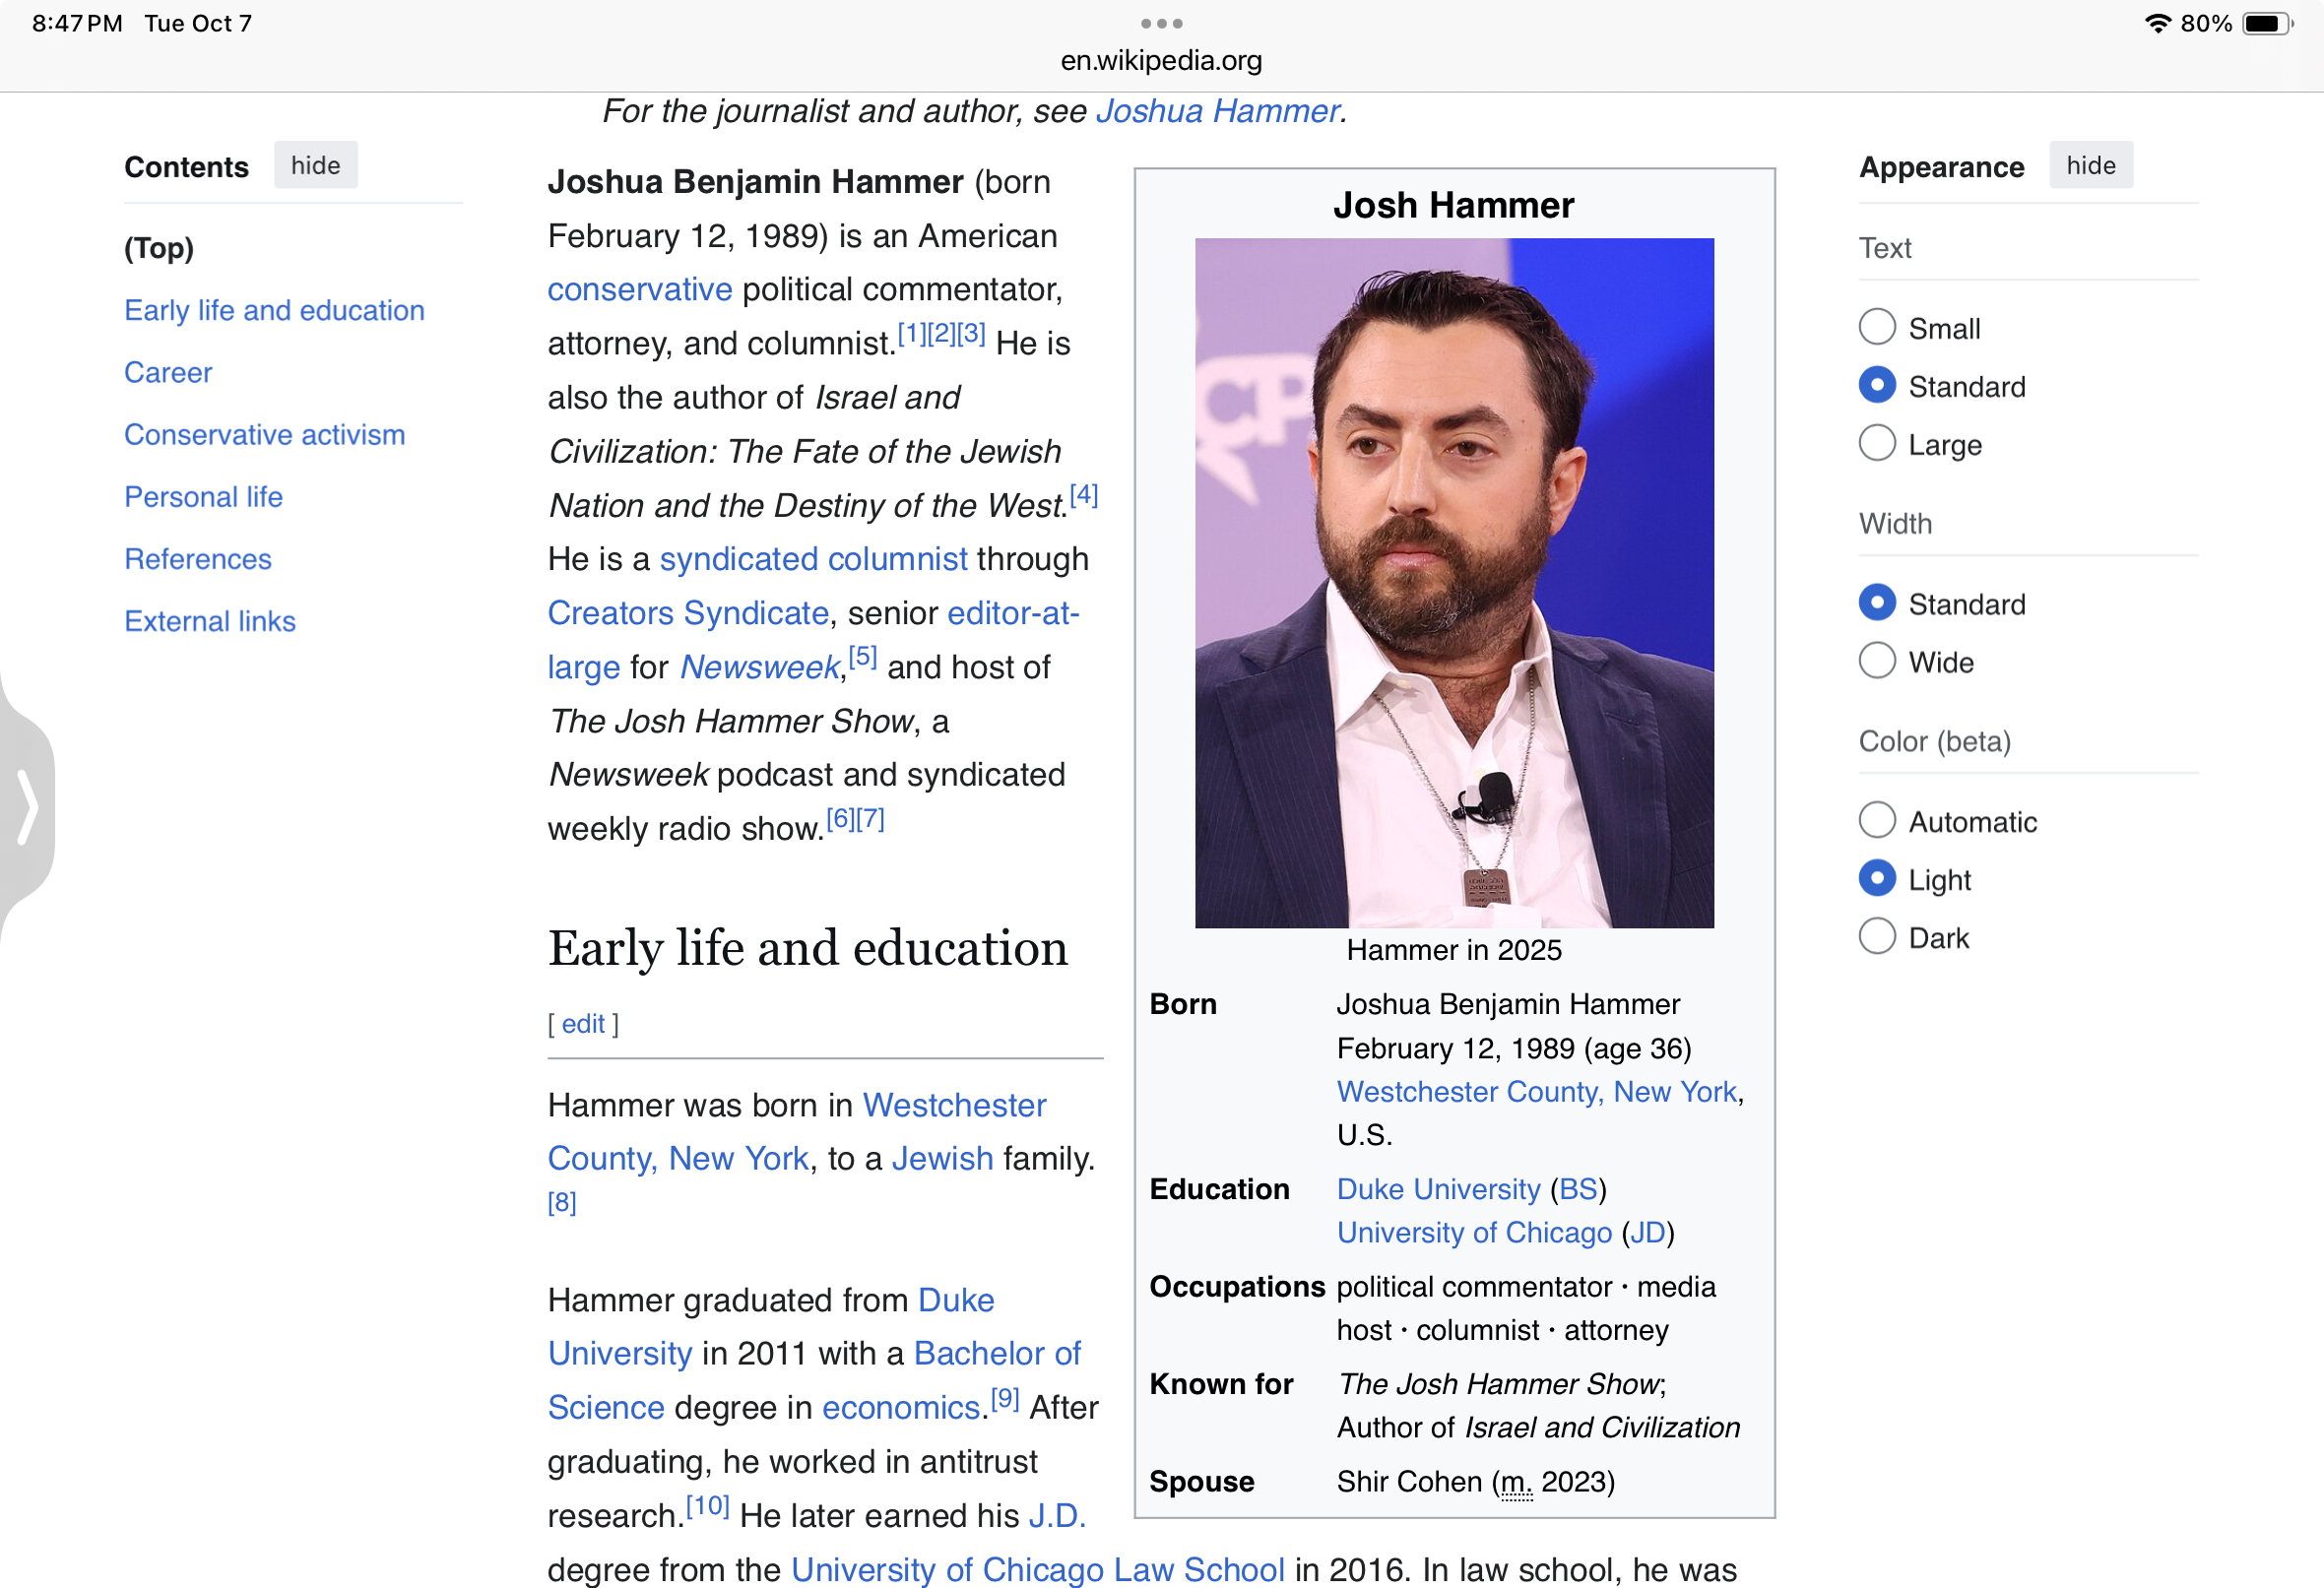Switch color mode to Dark
The width and height of the screenshot is (2324, 1588).
1876,937
